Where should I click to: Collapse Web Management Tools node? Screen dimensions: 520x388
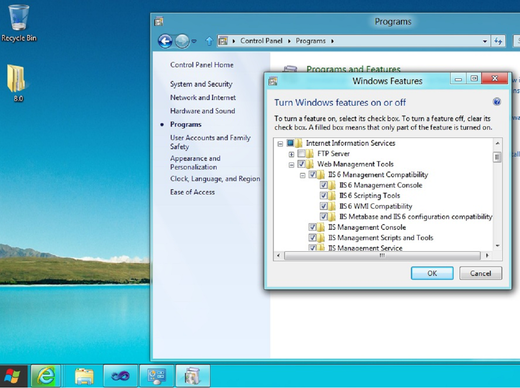[291, 165]
